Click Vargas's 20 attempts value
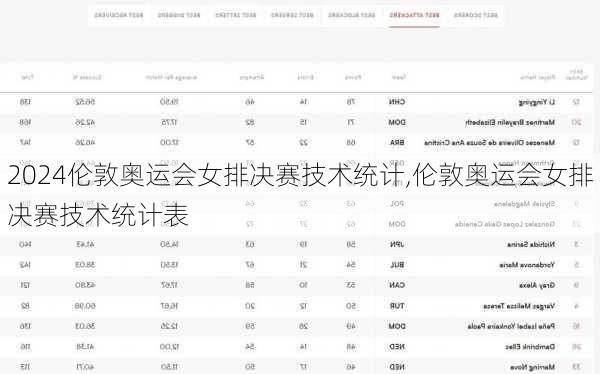 tap(250, 306)
